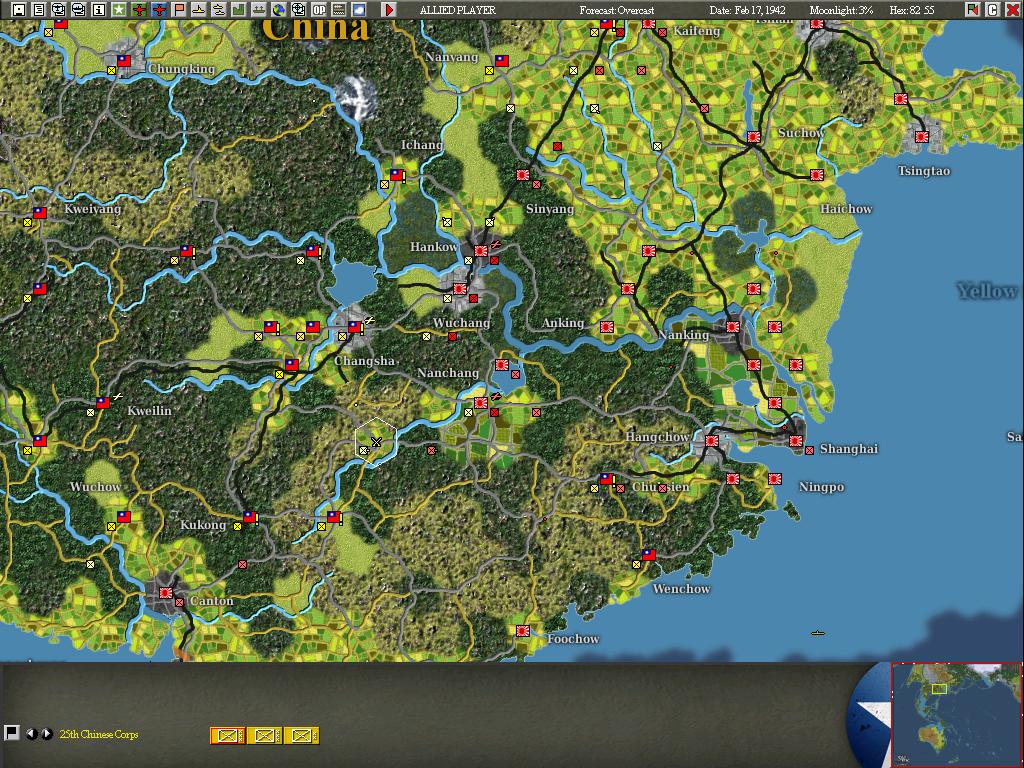1024x768 pixels.
Task: Select the Japanese flag base at Shanghai
Action: tap(795, 441)
